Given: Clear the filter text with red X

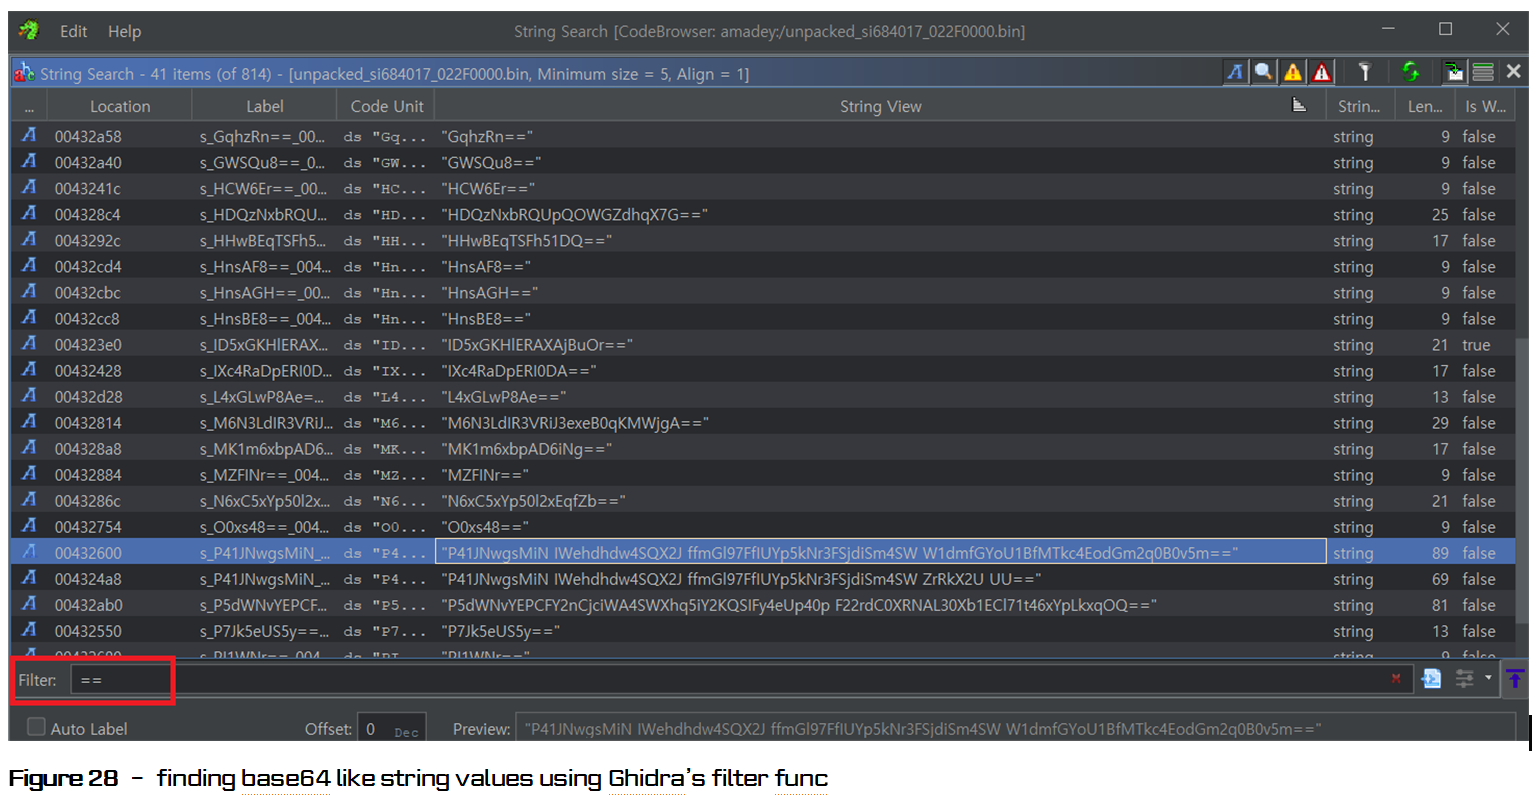Looking at the screenshot, I should tap(1396, 679).
